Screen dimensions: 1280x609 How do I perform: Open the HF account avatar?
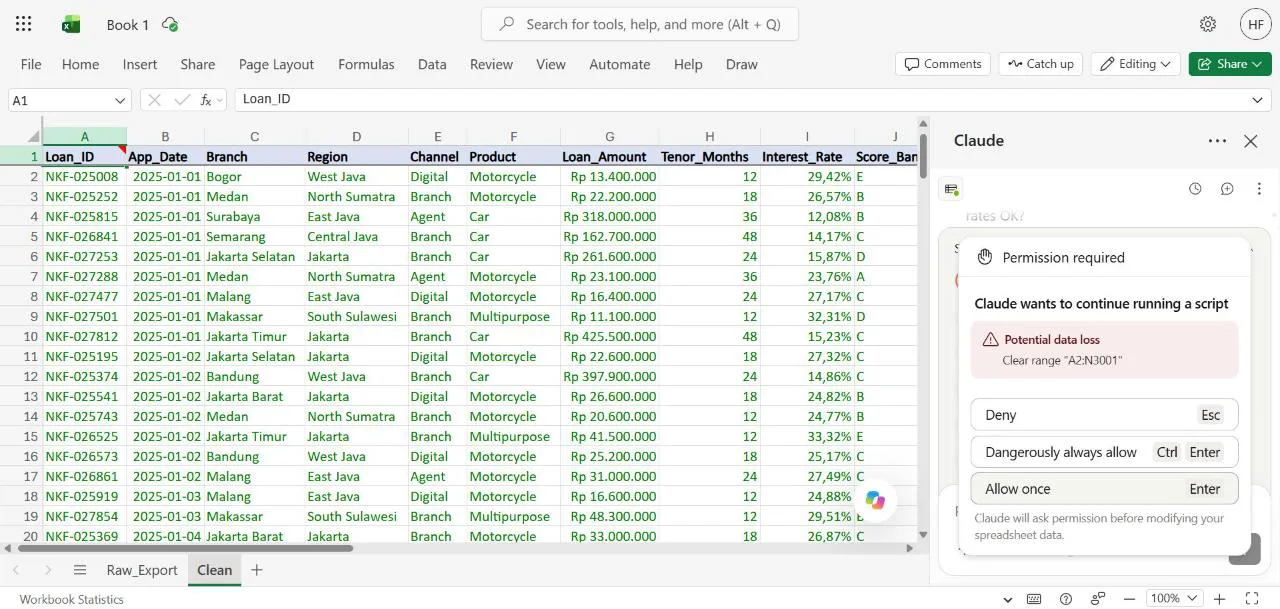(1256, 24)
